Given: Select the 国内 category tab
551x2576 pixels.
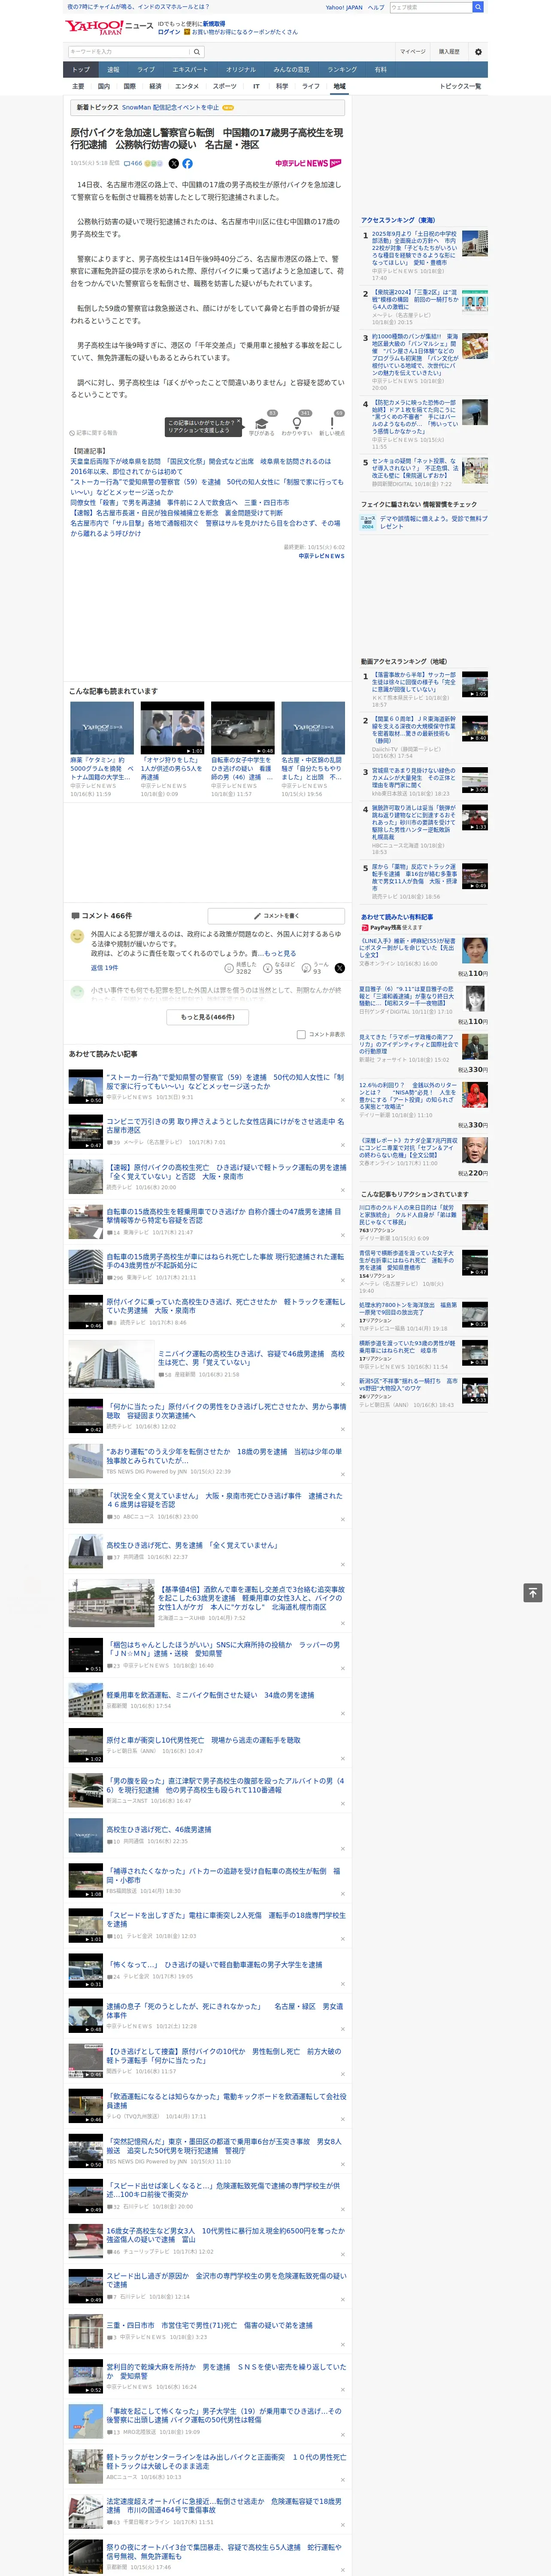Looking at the screenshot, I should 104,86.
